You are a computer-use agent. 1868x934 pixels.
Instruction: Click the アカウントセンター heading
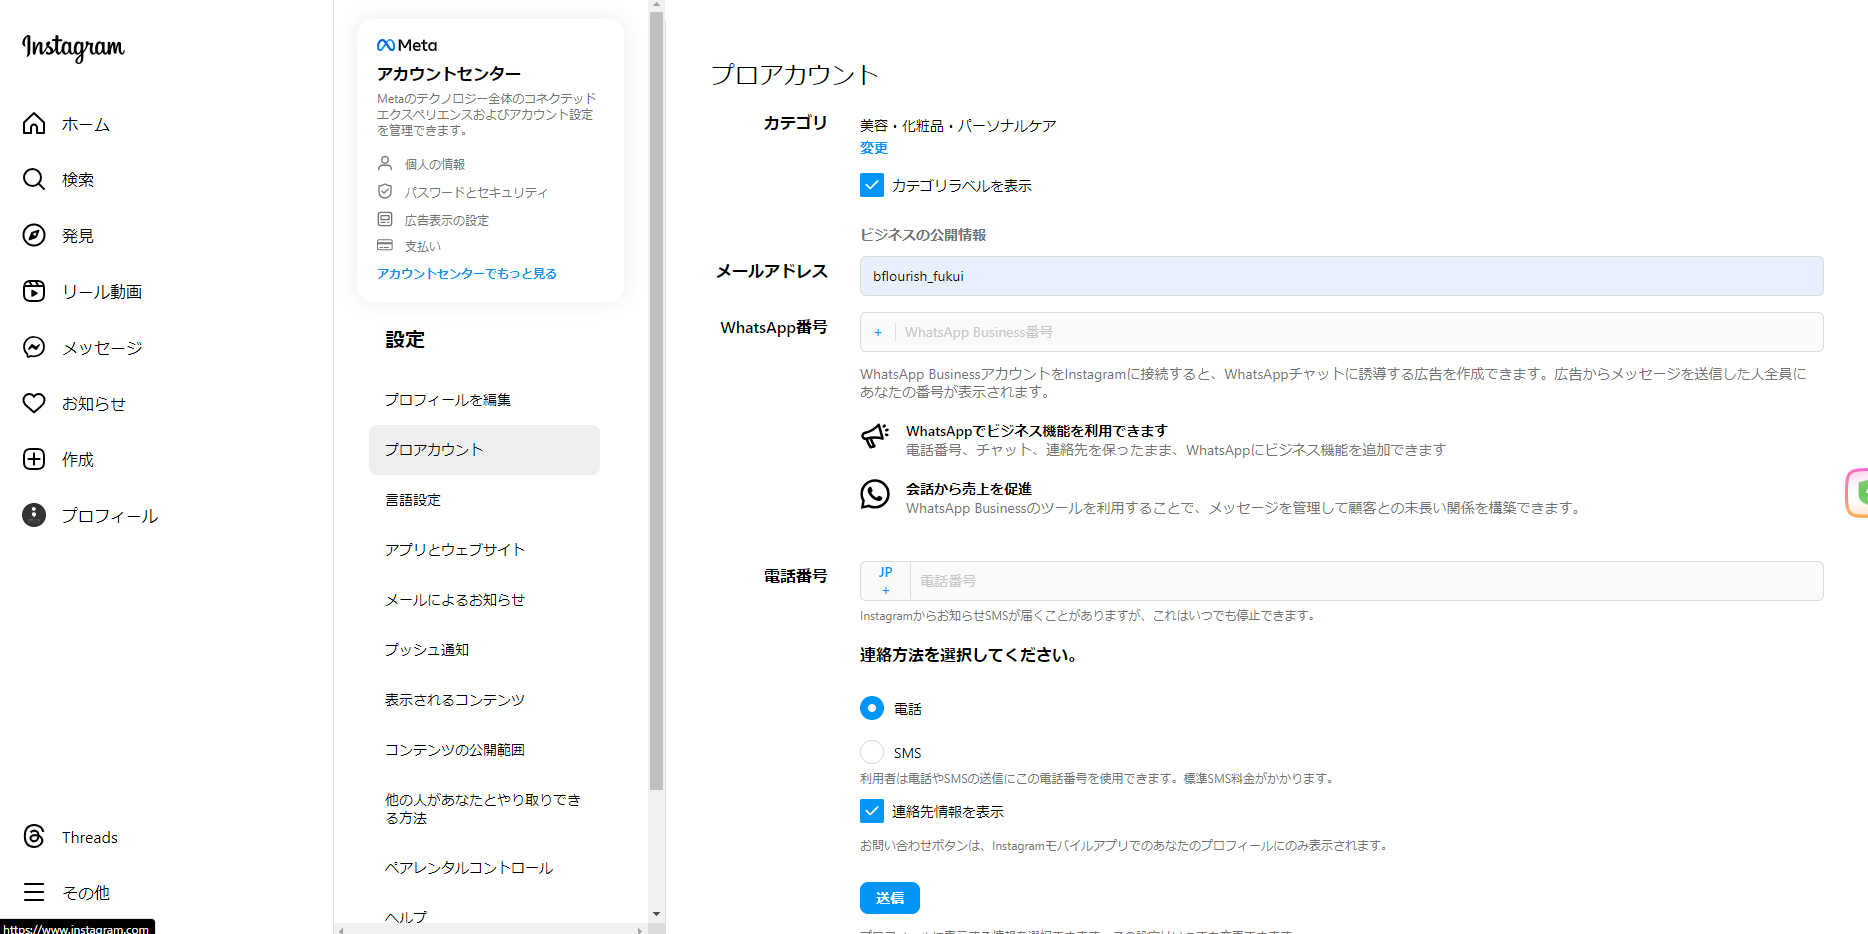[449, 74]
